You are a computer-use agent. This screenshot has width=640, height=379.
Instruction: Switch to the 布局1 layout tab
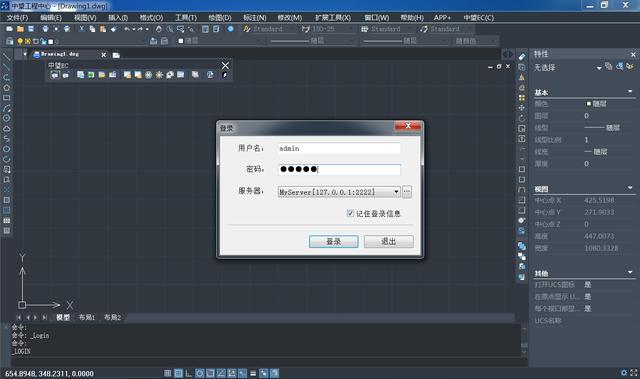87,317
